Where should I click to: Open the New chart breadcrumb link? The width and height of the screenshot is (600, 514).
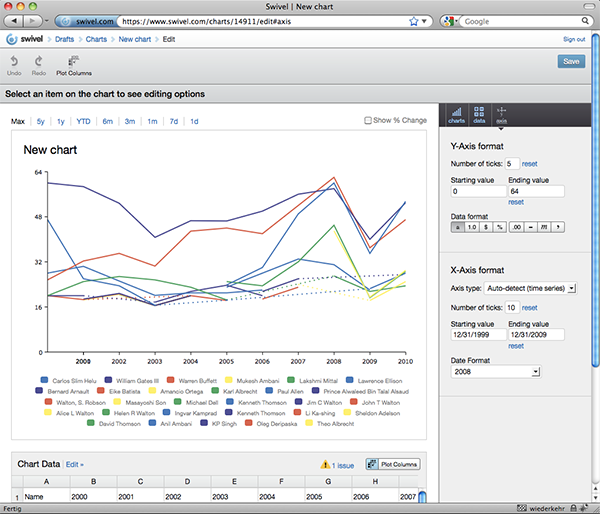pos(135,39)
